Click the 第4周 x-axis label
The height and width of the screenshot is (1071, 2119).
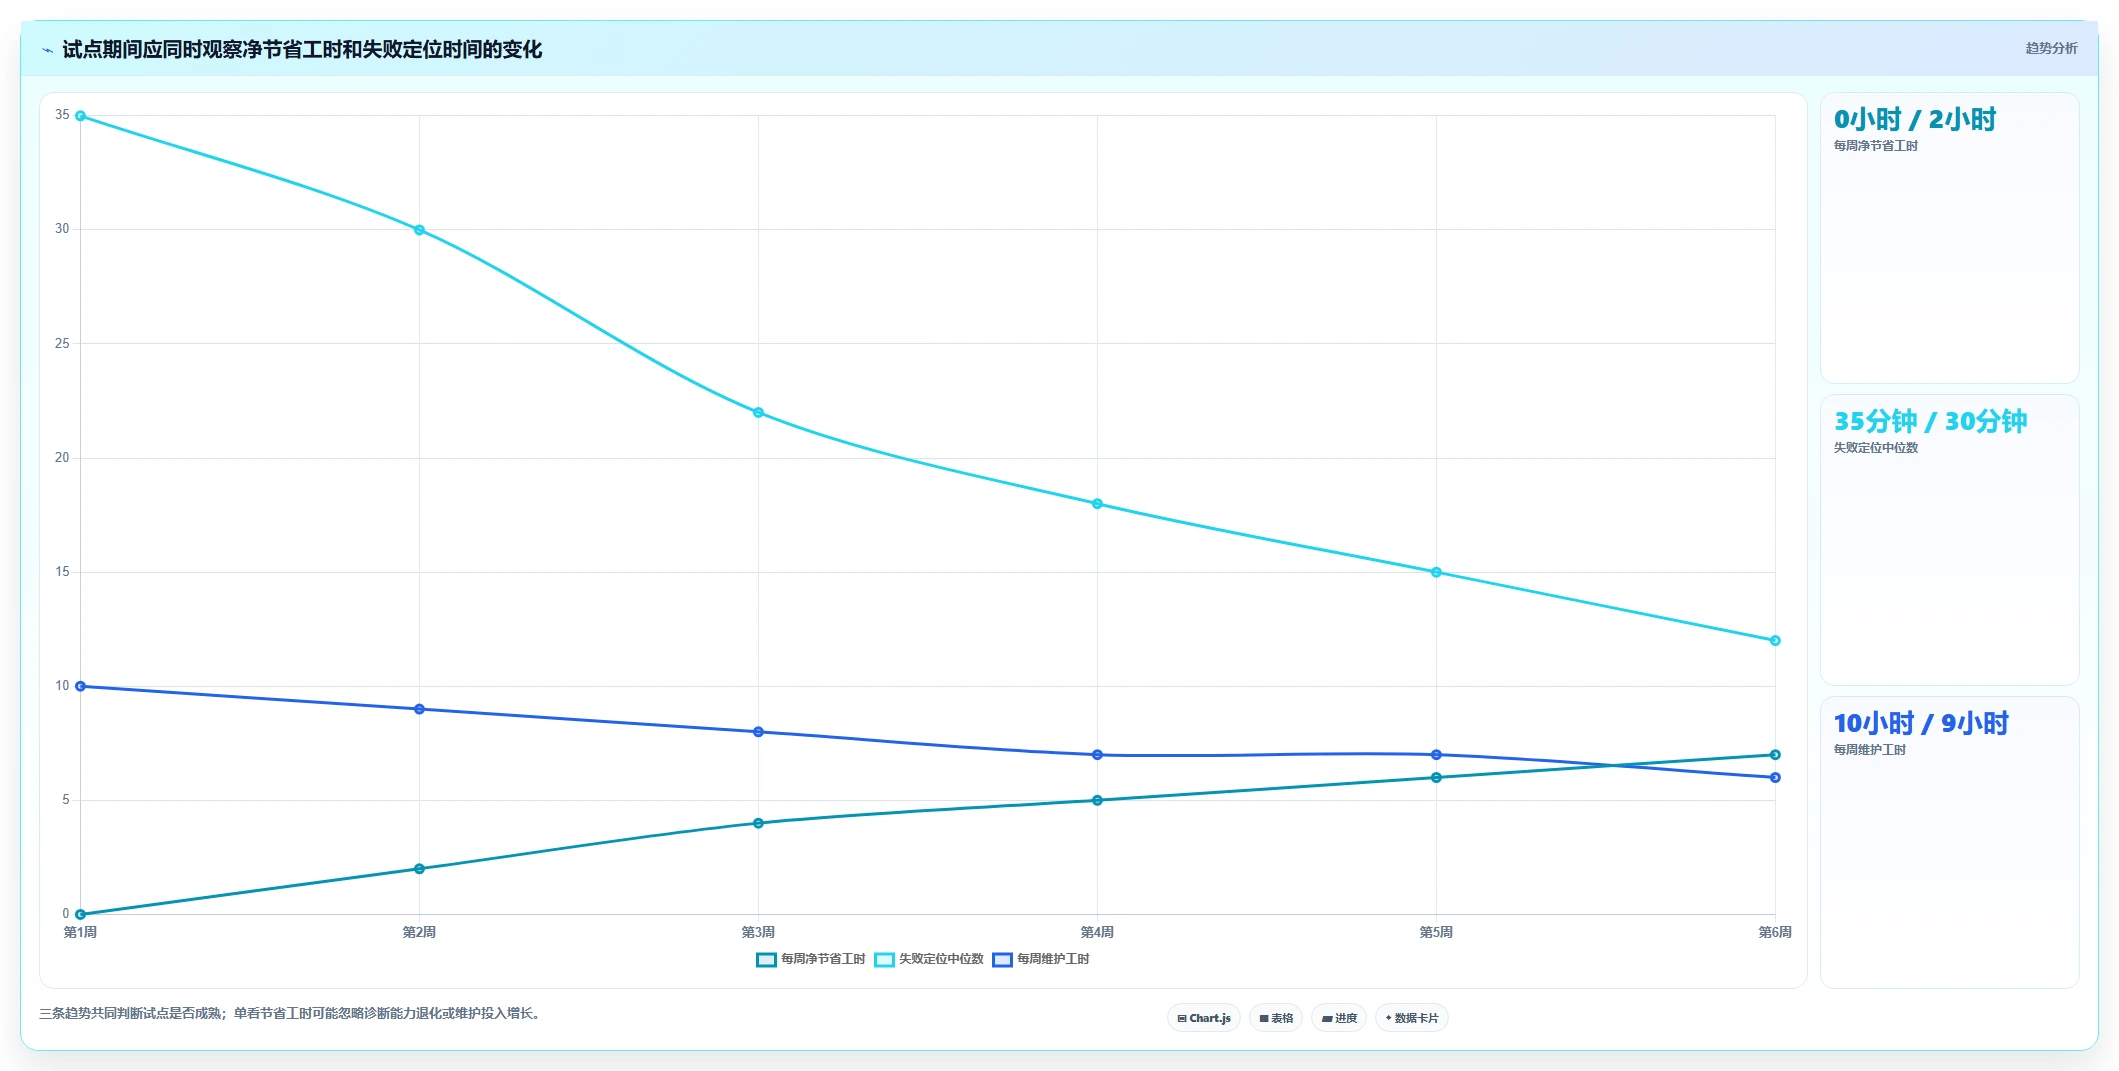[x=1097, y=932]
